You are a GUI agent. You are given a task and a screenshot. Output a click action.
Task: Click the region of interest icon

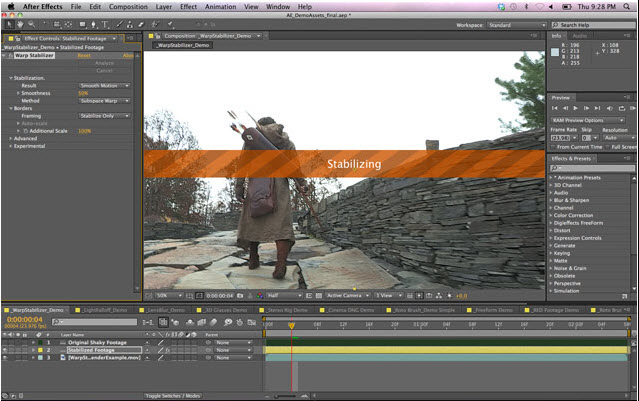point(309,295)
